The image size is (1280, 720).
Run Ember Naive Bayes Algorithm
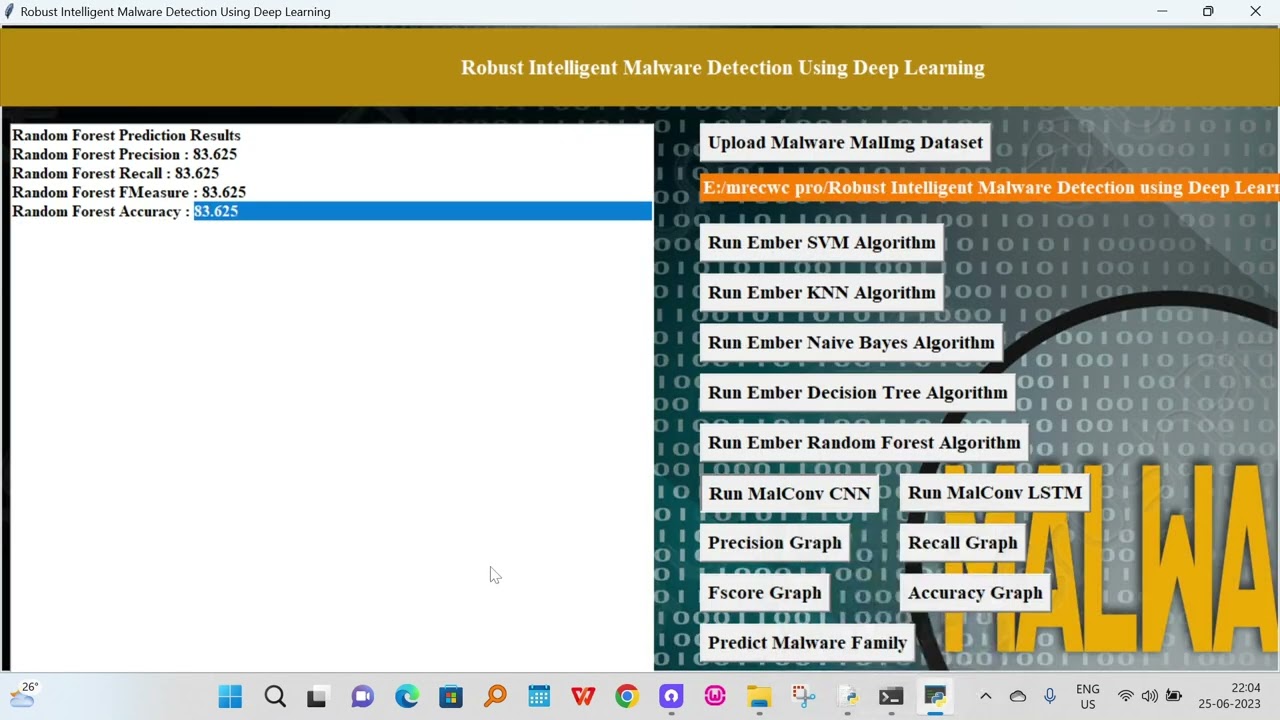point(851,342)
